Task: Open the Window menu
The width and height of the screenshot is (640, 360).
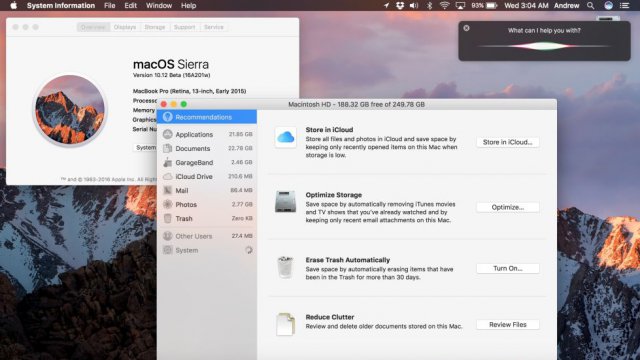Action: coord(159,6)
